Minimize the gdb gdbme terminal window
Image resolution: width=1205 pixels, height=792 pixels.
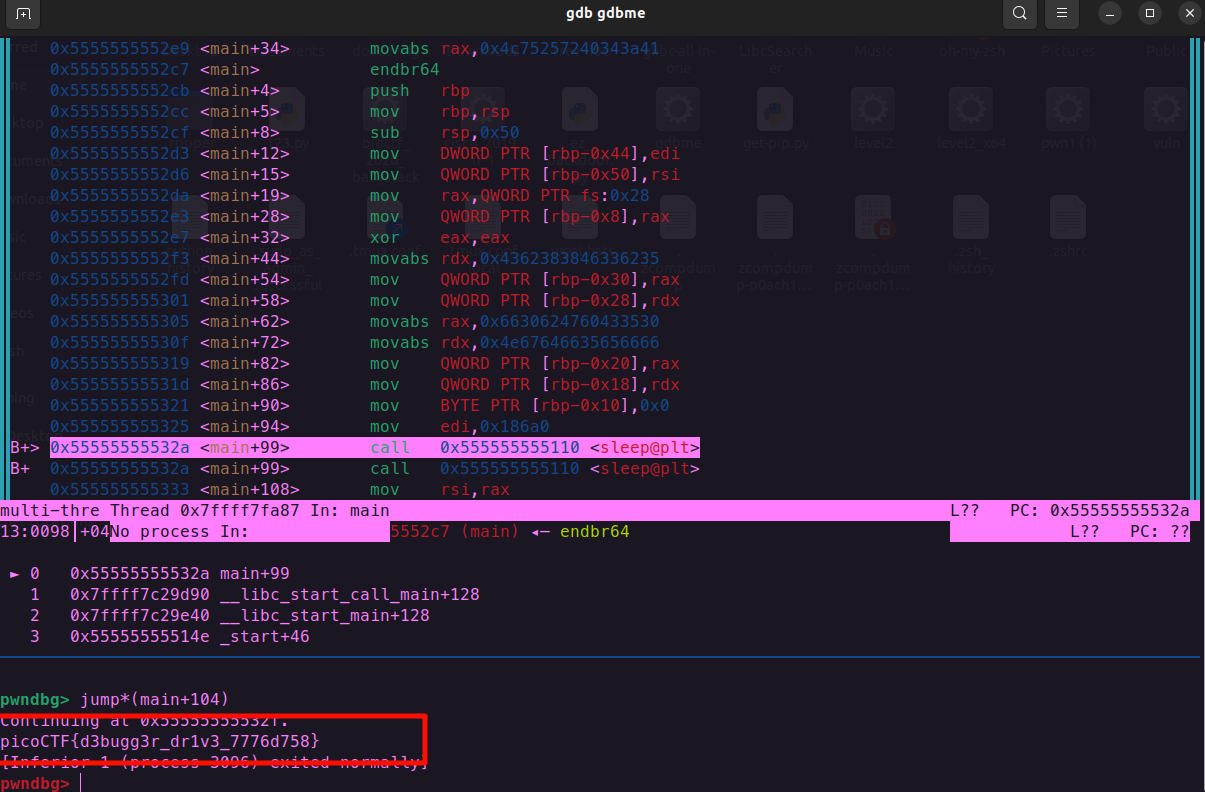tap(1111, 14)
